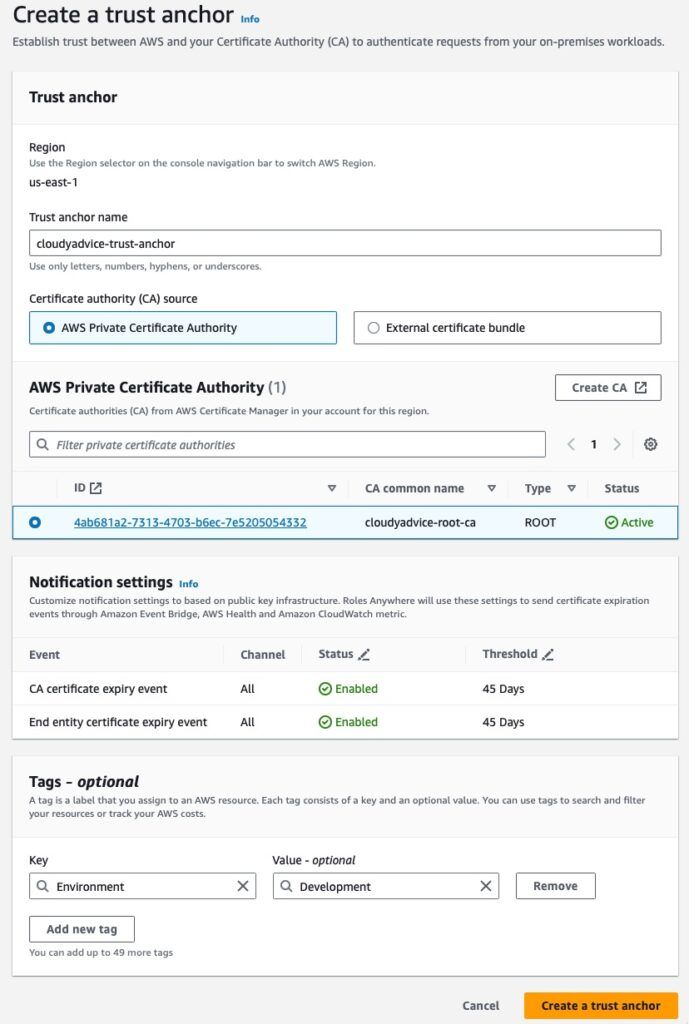Click 45 Days threshold of CA certificate expiry

(504, 689)
